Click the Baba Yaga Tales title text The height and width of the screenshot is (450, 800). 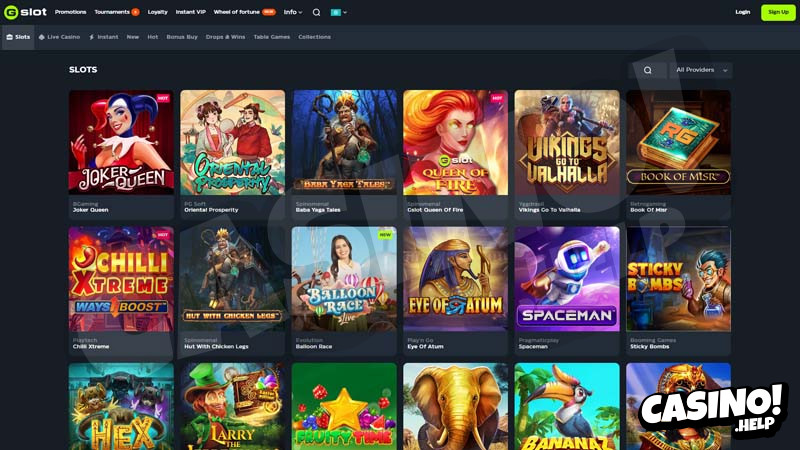point(318,210)
